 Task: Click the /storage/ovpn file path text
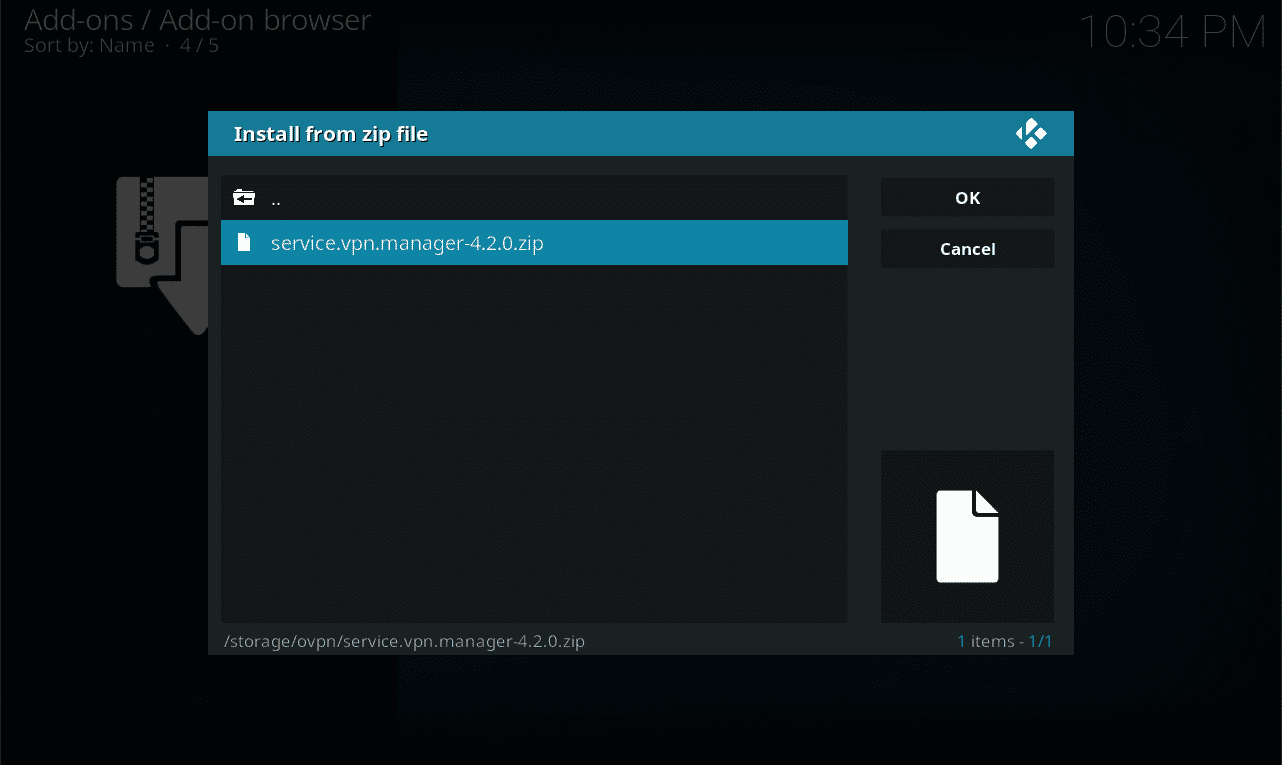point(406,641)
